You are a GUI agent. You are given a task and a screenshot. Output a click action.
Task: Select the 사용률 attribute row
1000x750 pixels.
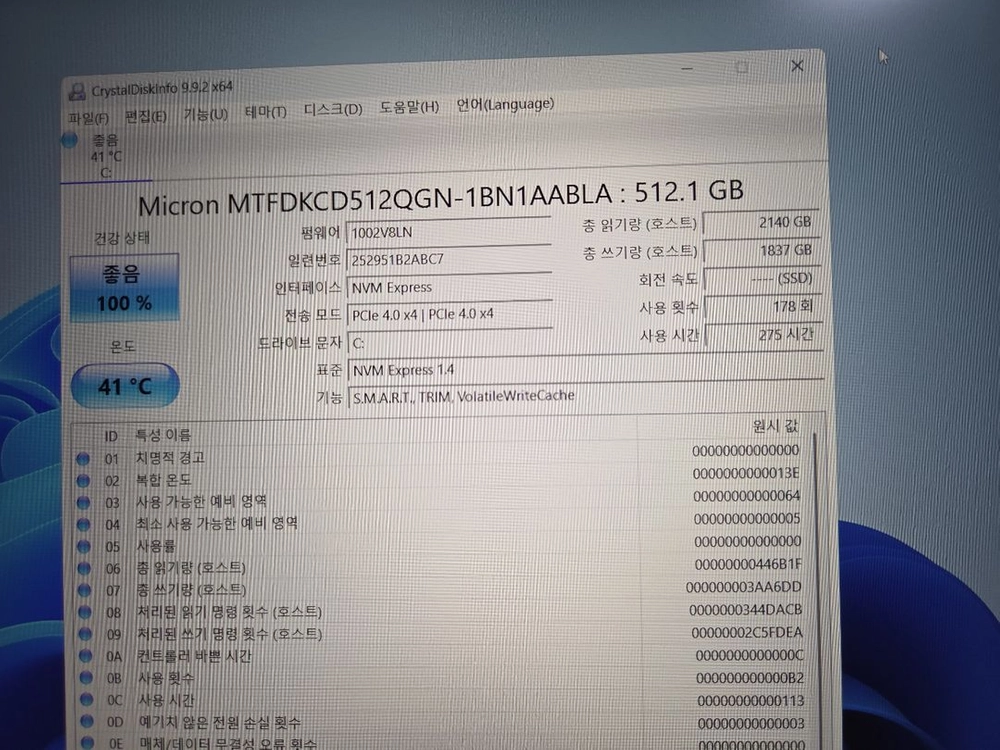pos(440,543)
